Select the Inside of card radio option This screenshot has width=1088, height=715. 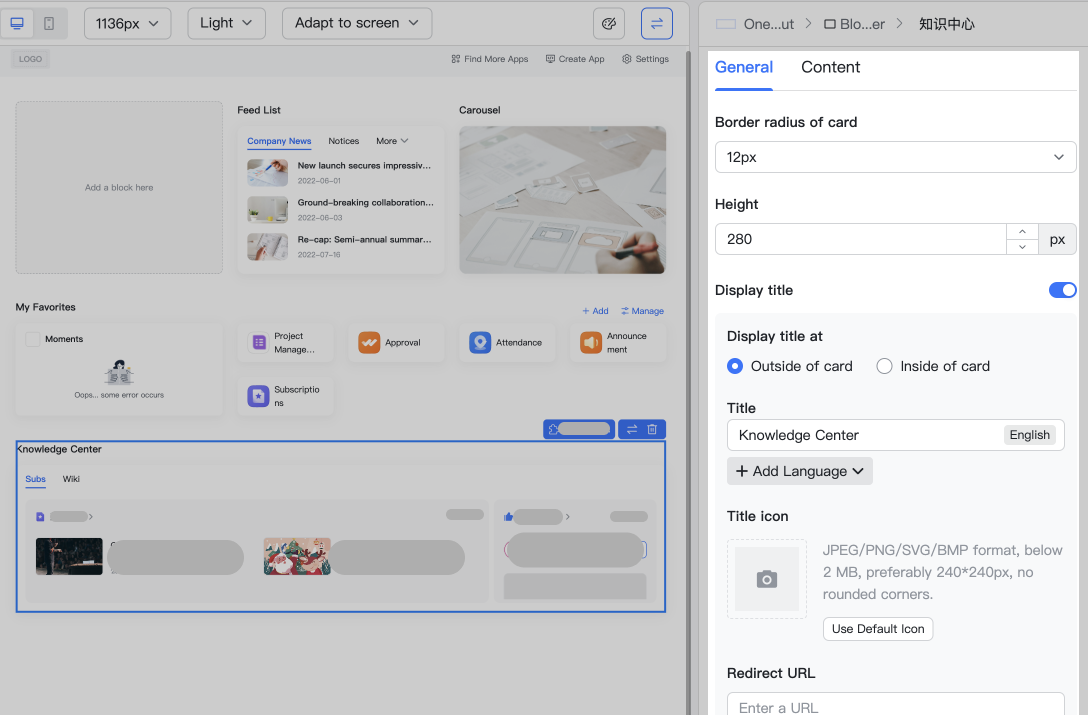tap(884, 366)
